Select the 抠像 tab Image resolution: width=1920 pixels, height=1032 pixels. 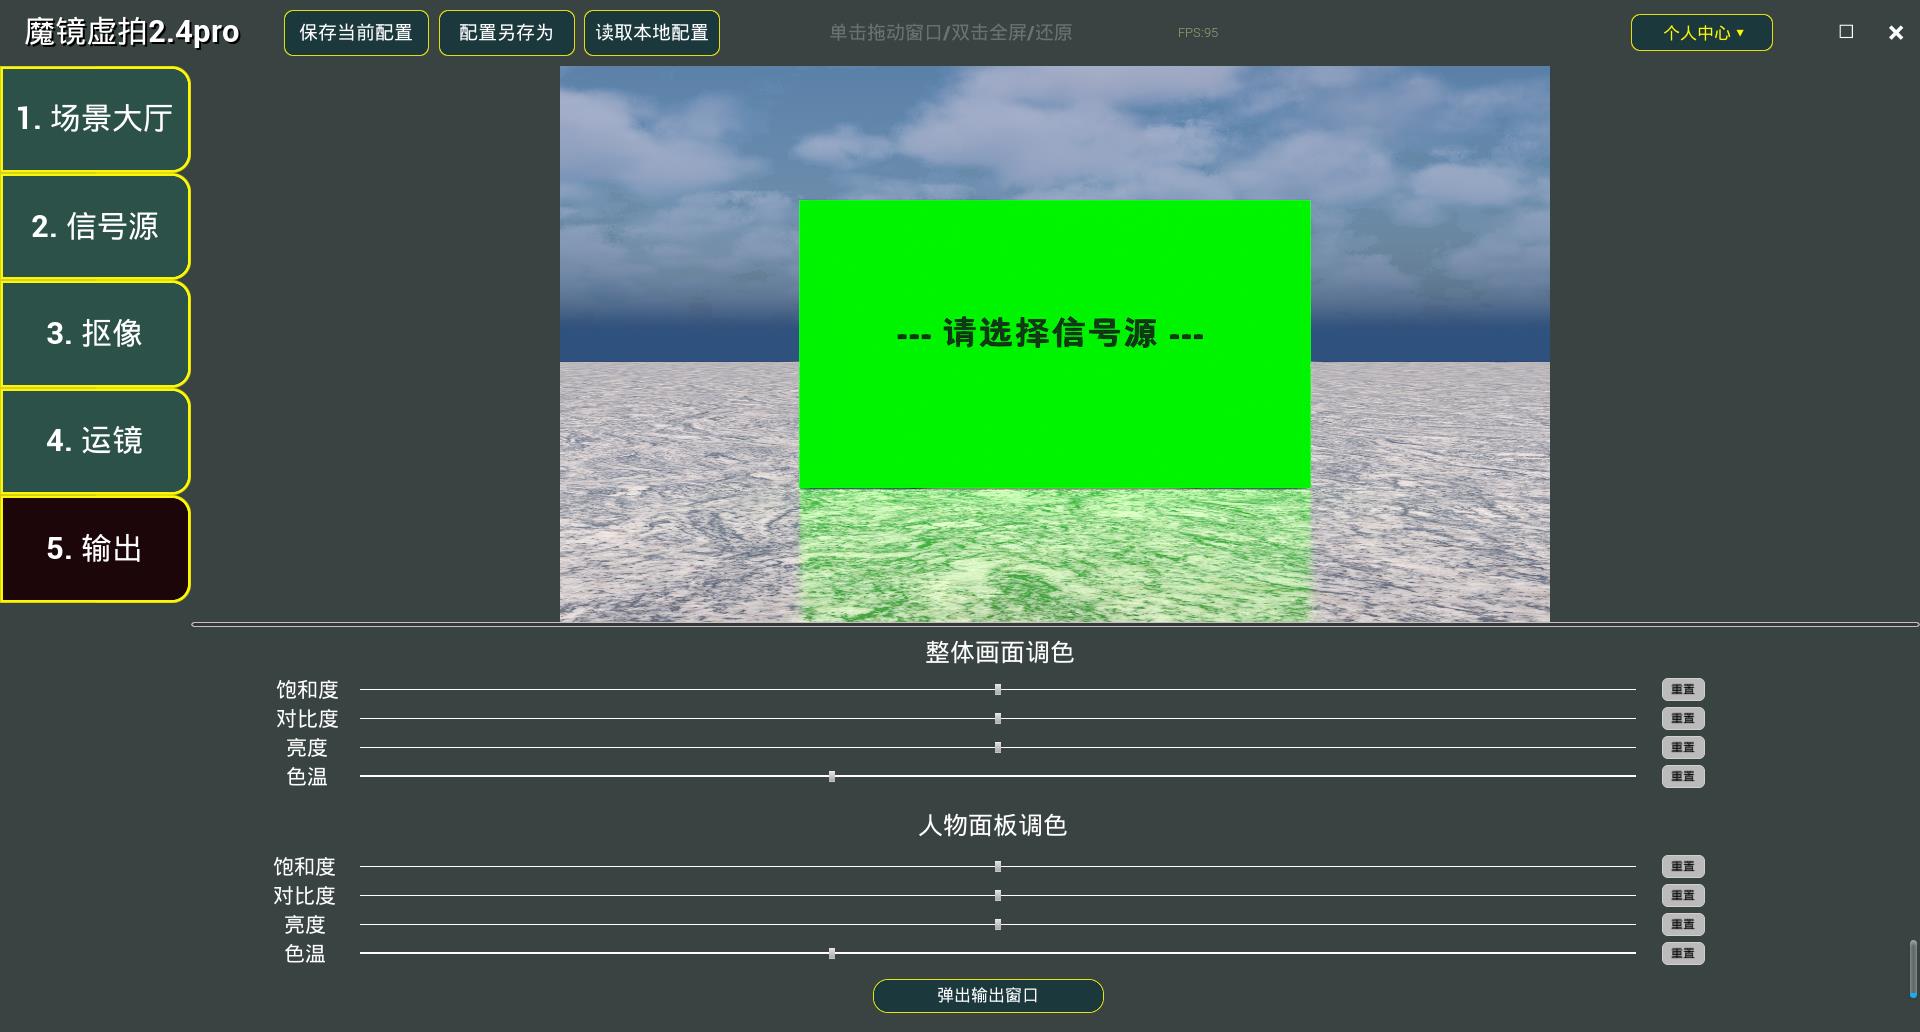coord(95,334)
